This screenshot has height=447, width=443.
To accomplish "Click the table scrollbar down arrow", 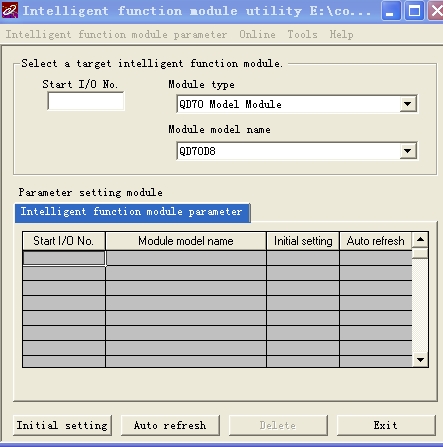I will (x=420, y=360).
